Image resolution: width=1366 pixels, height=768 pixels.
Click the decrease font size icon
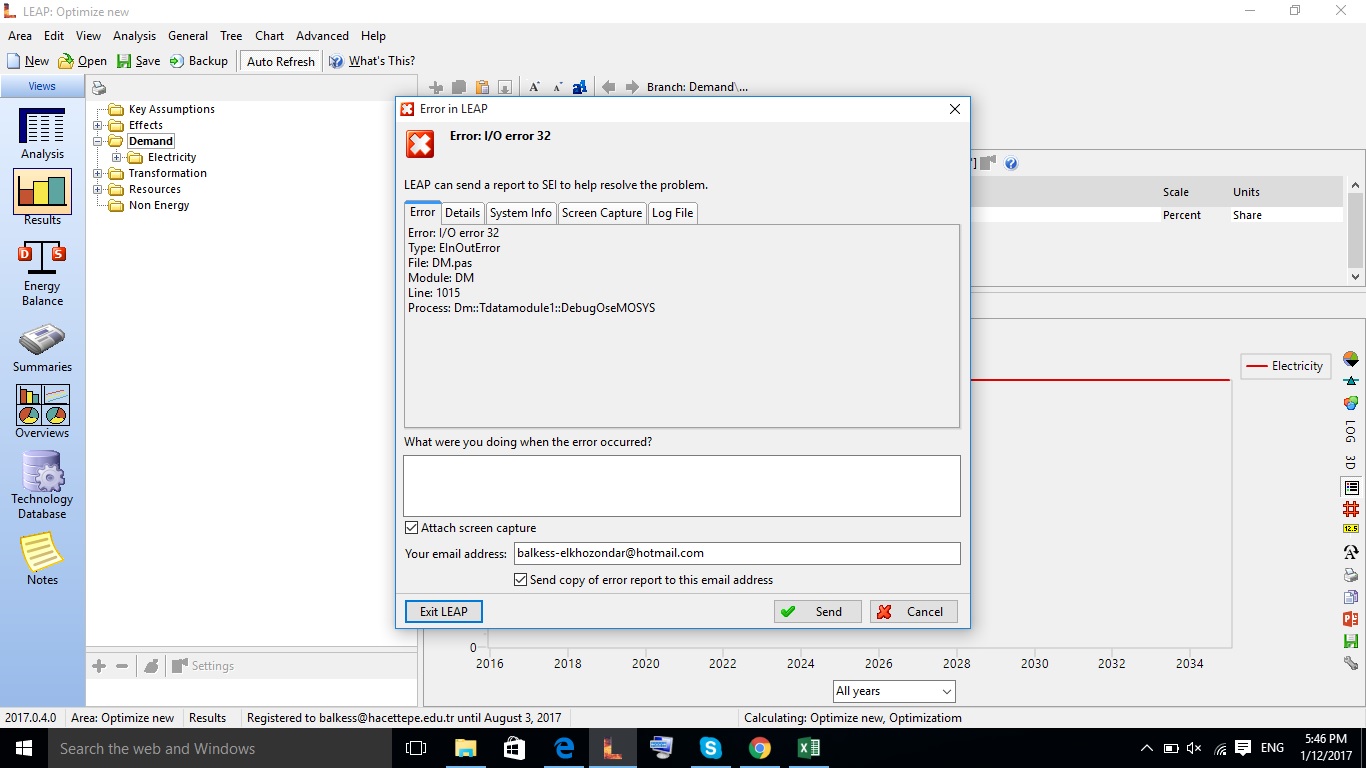click(x=557, y=87)
